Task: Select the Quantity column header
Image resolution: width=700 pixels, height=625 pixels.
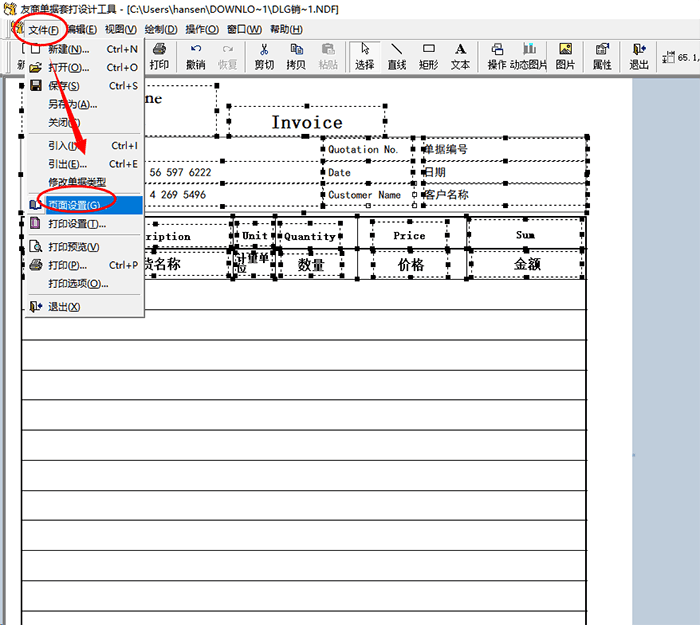Action: (310, 236)
